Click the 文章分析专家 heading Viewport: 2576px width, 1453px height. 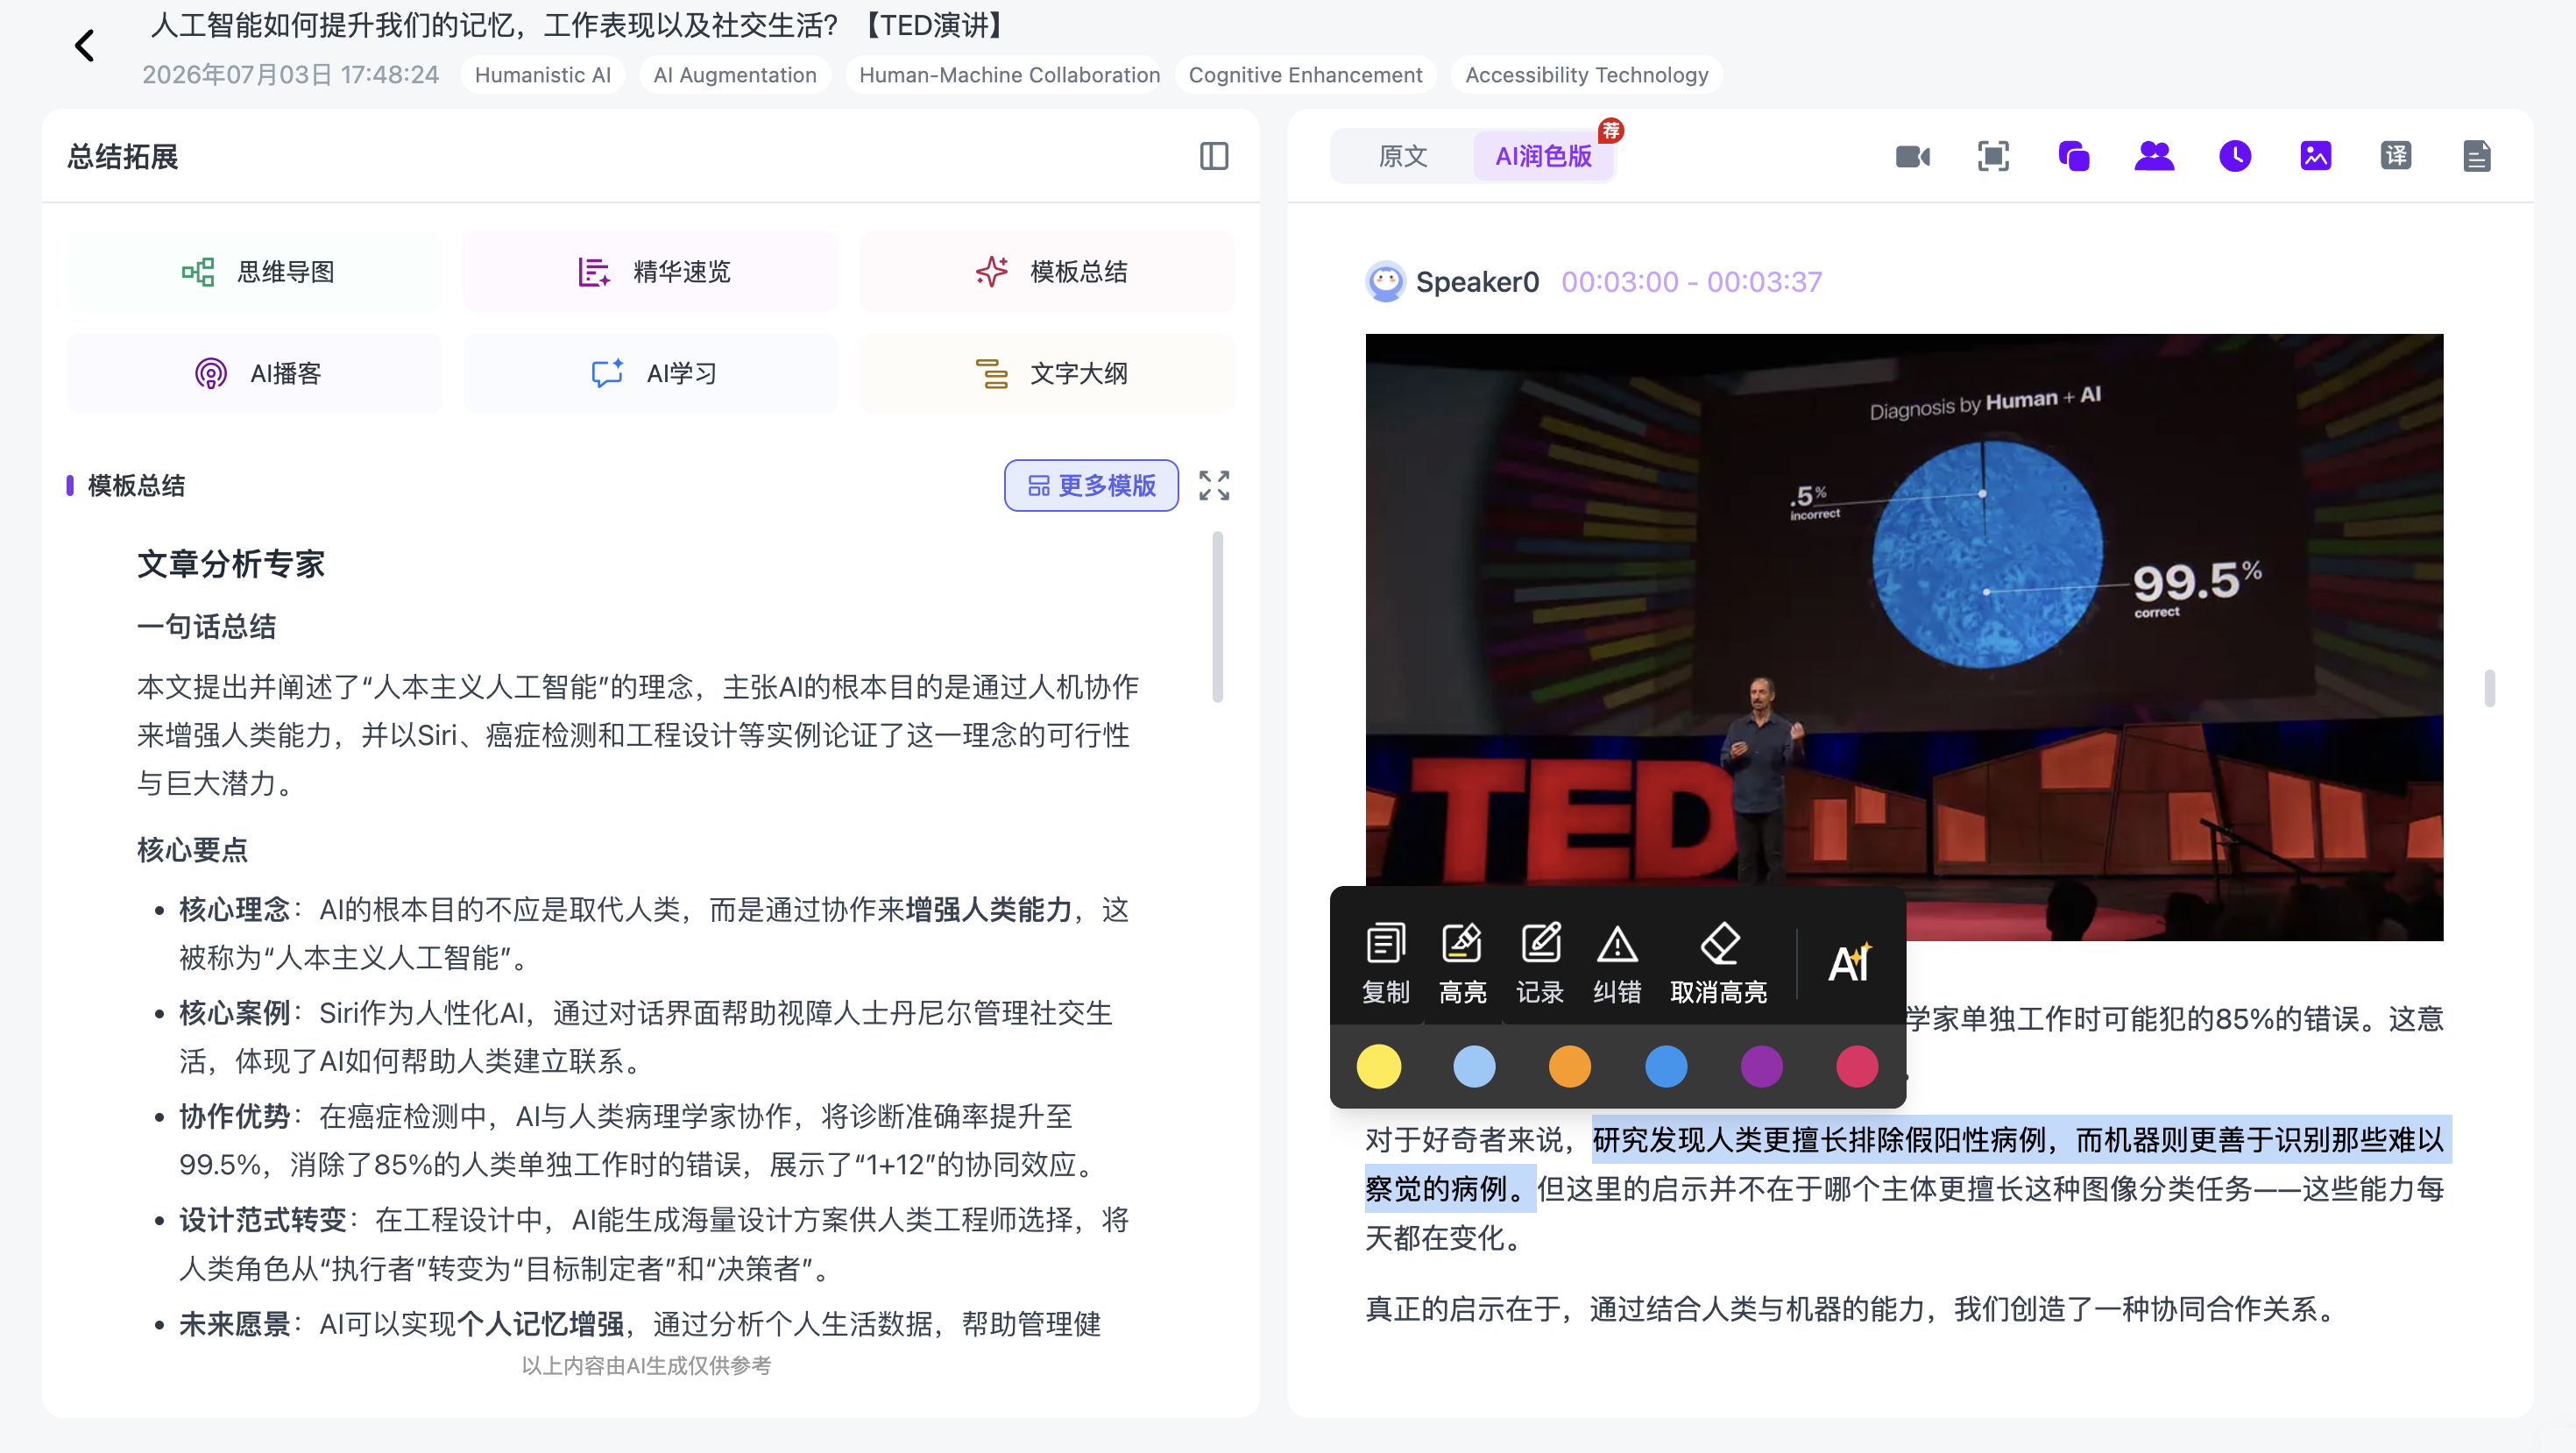tap(231, 564)
